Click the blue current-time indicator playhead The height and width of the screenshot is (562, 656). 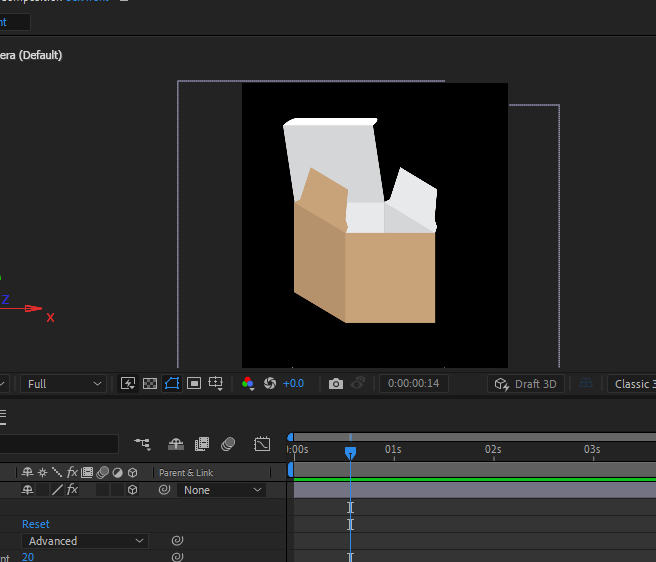click(x=351, y=453)
